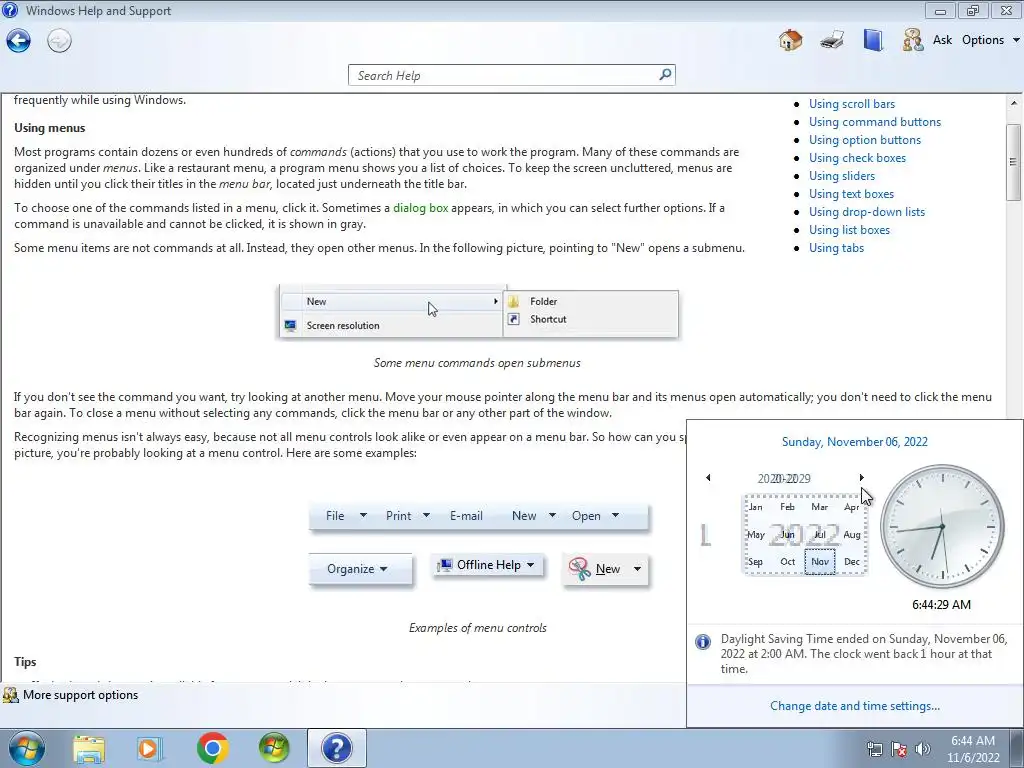Screen dimensions: 1024x768
Task: Select Dec in the calendar
Action: click(852, 562)
